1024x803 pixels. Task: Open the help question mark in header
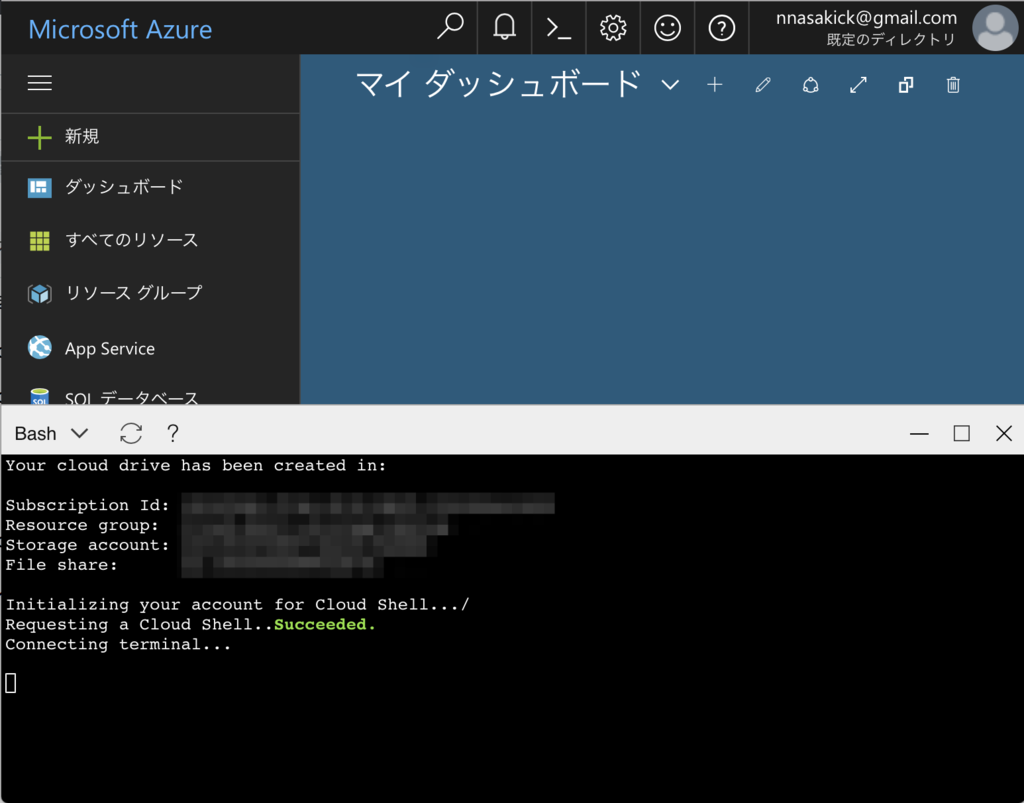pyautogui.click(x=721, y=28)
